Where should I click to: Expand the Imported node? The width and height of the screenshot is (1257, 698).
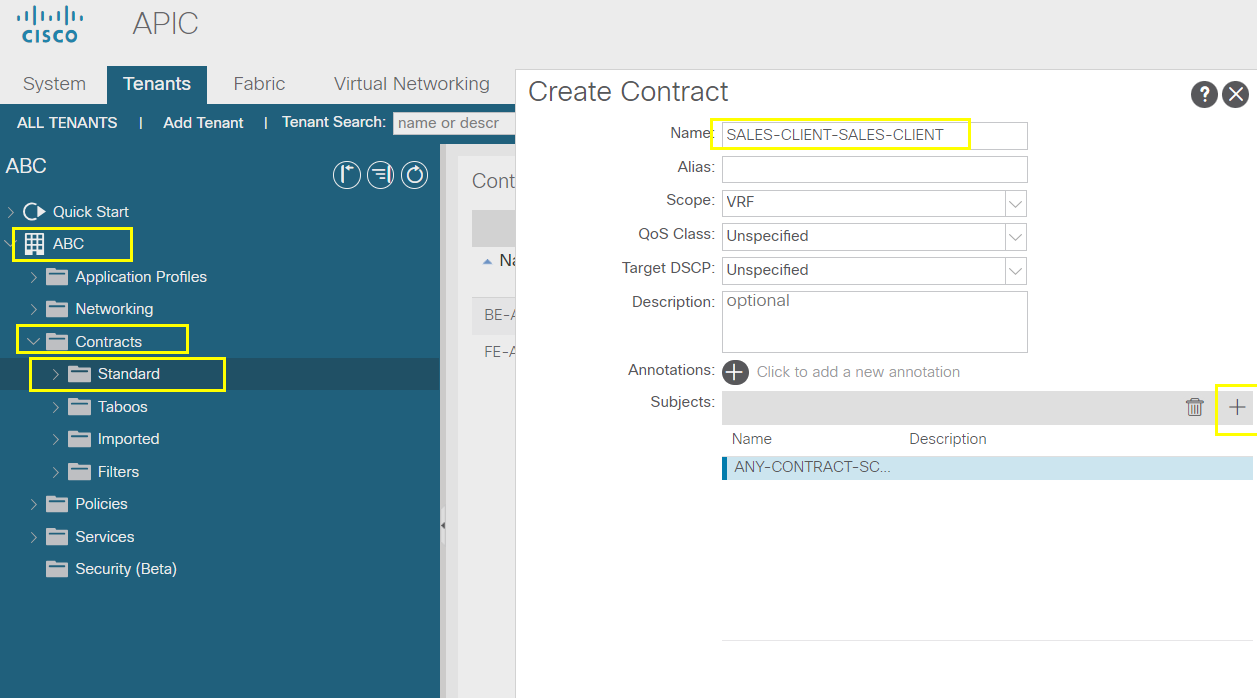56,438
